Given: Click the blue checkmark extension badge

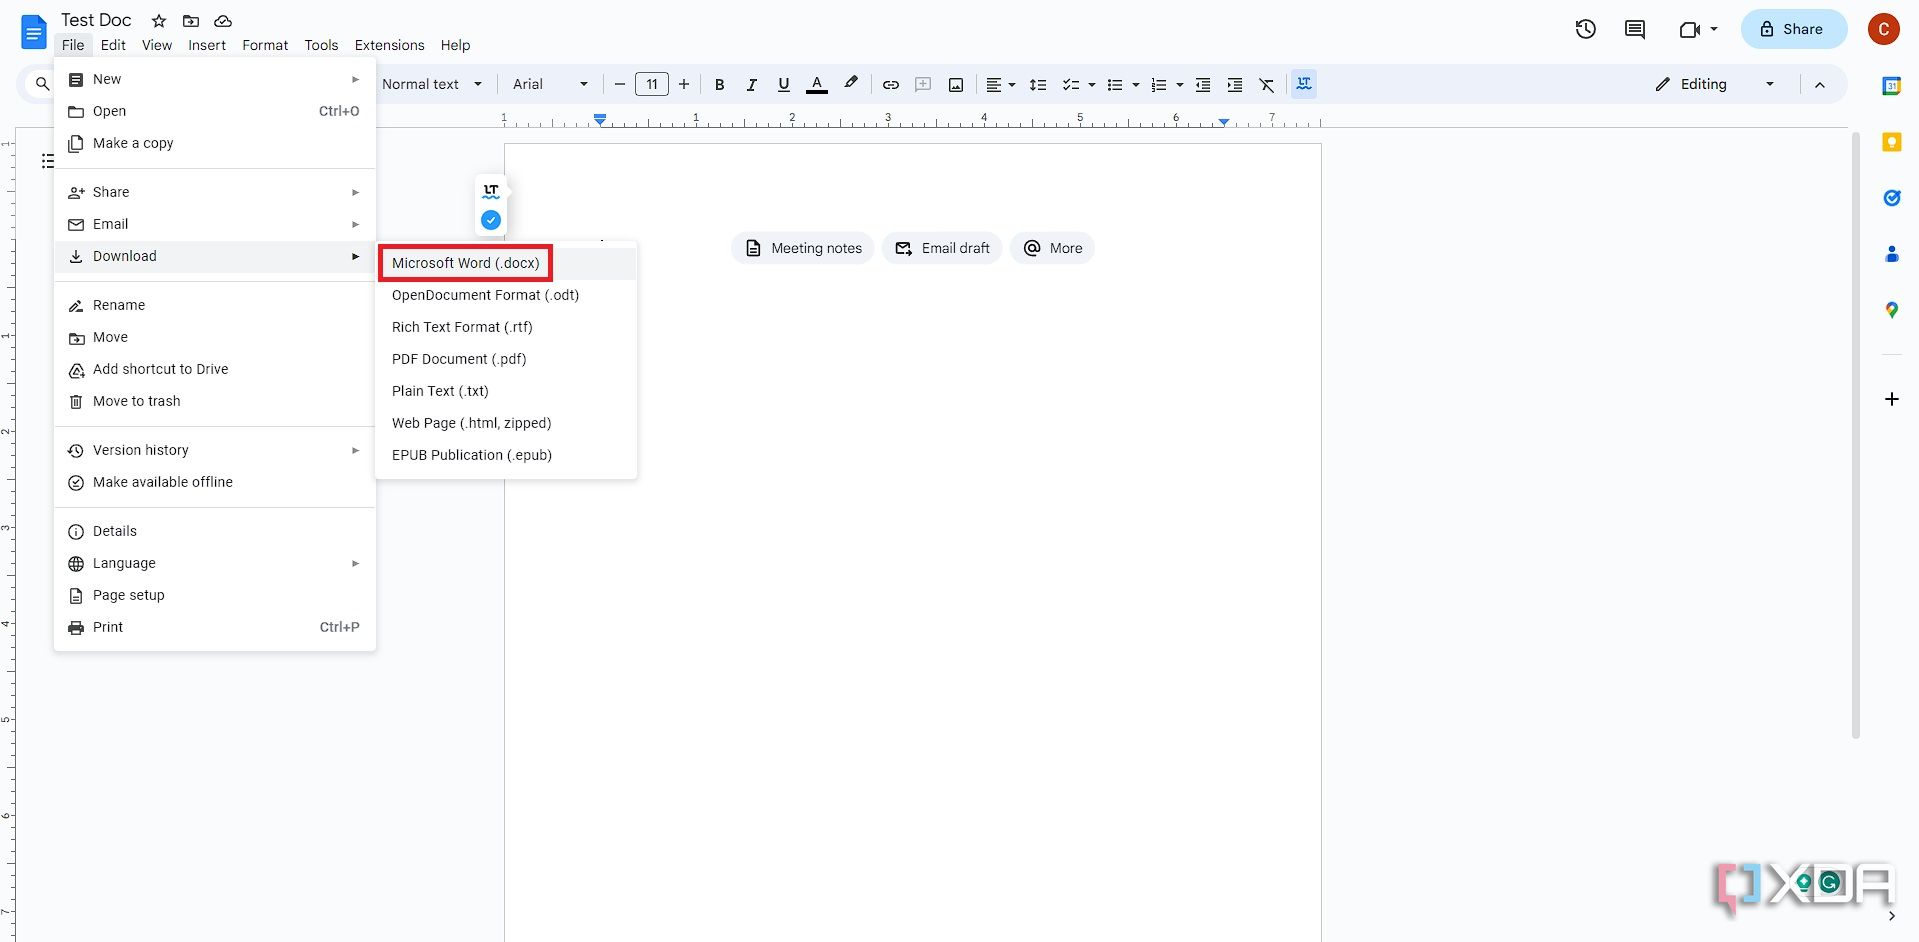Looking at the screenshot, I should click(x=491, y=220).
